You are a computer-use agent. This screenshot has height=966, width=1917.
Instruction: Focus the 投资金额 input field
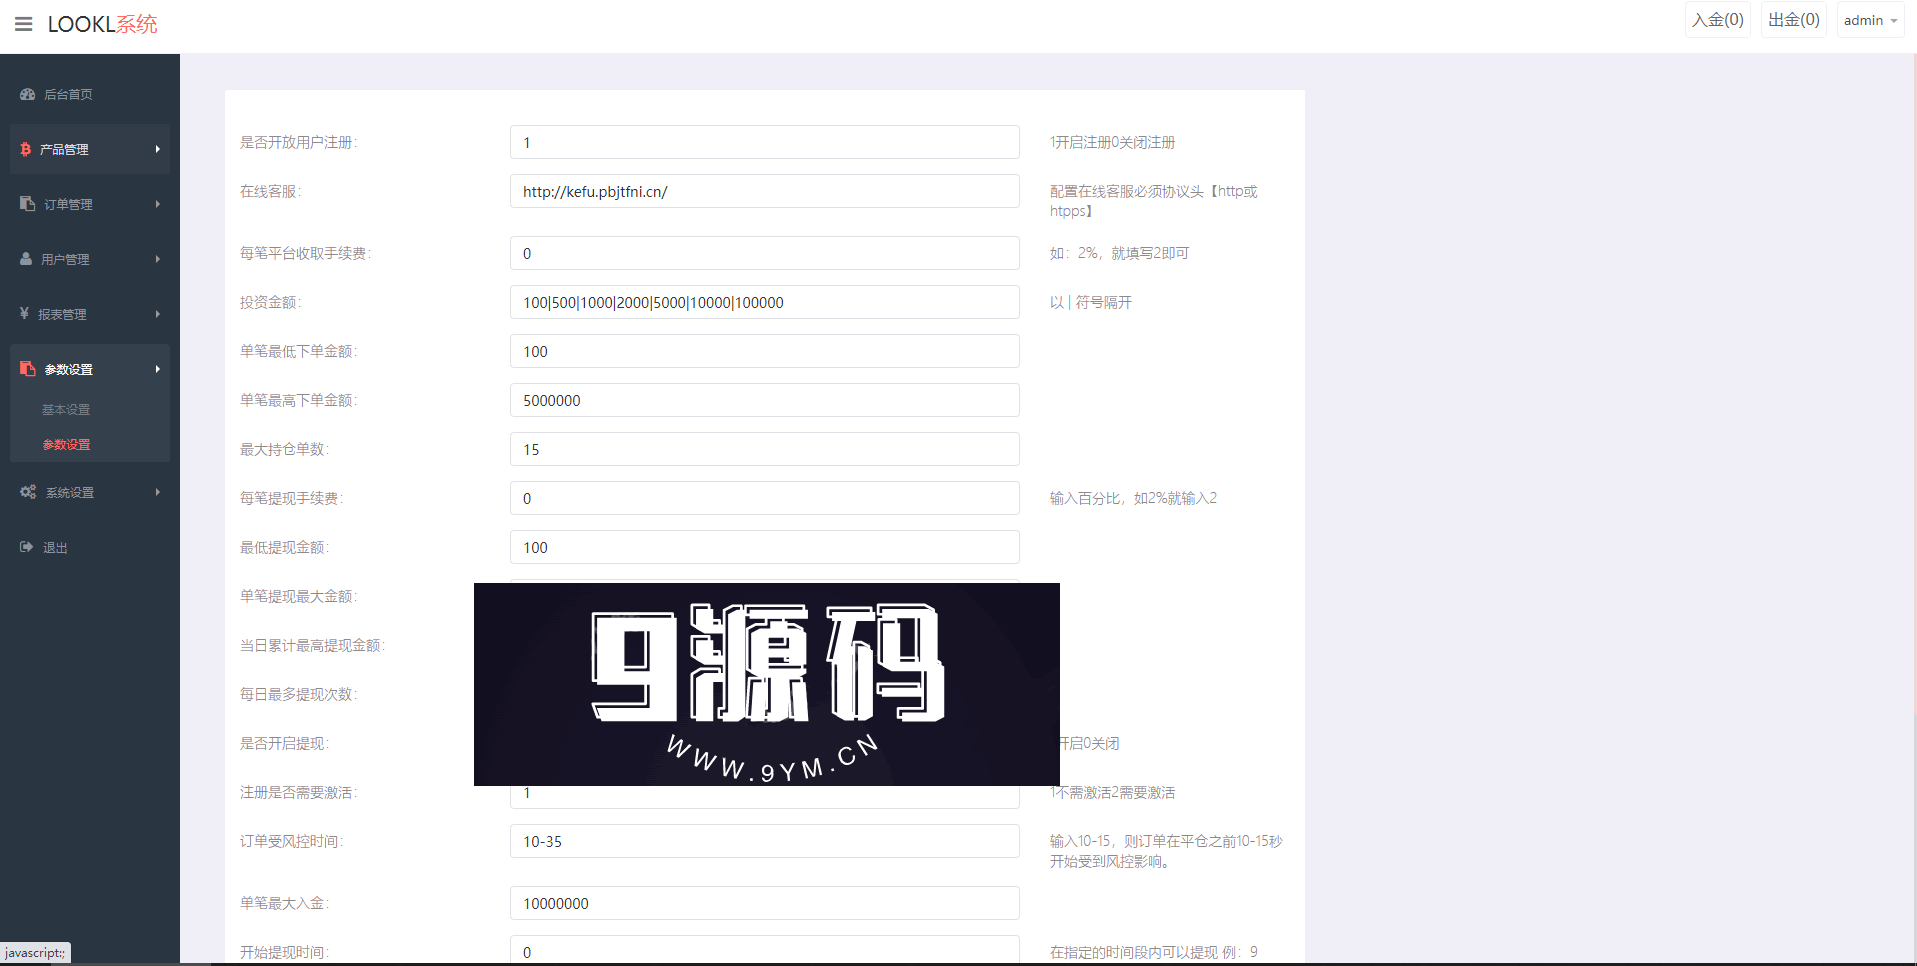click(x=764, y=303)
